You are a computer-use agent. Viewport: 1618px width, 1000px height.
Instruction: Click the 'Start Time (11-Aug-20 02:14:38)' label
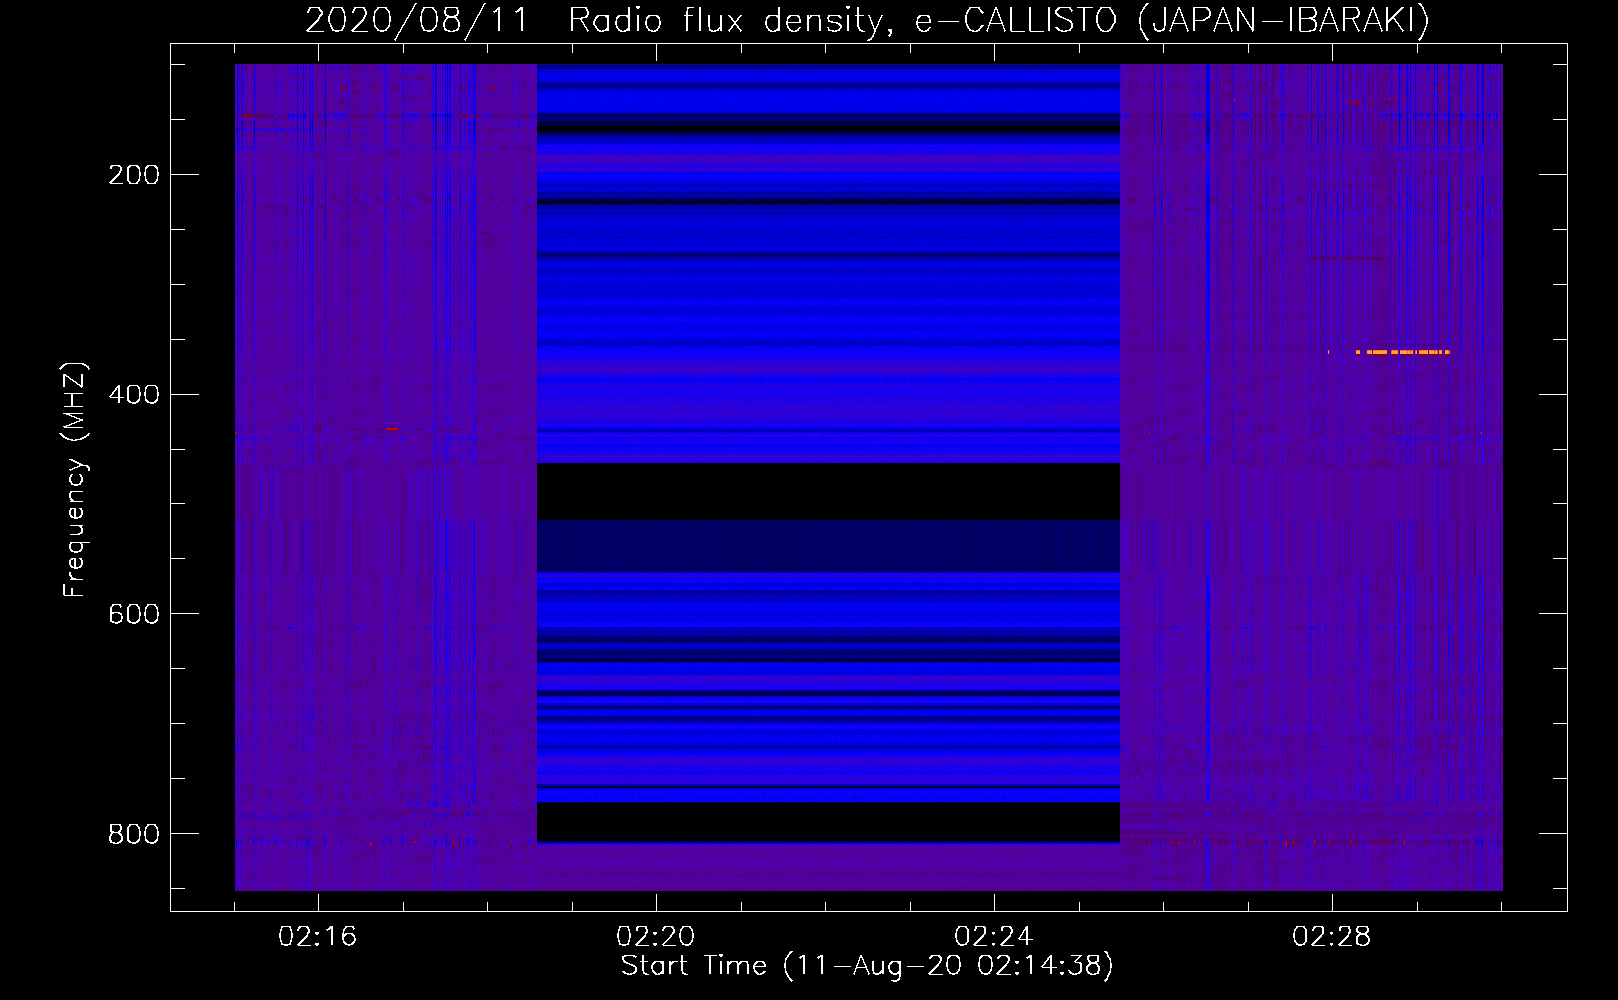coord(867,965)
